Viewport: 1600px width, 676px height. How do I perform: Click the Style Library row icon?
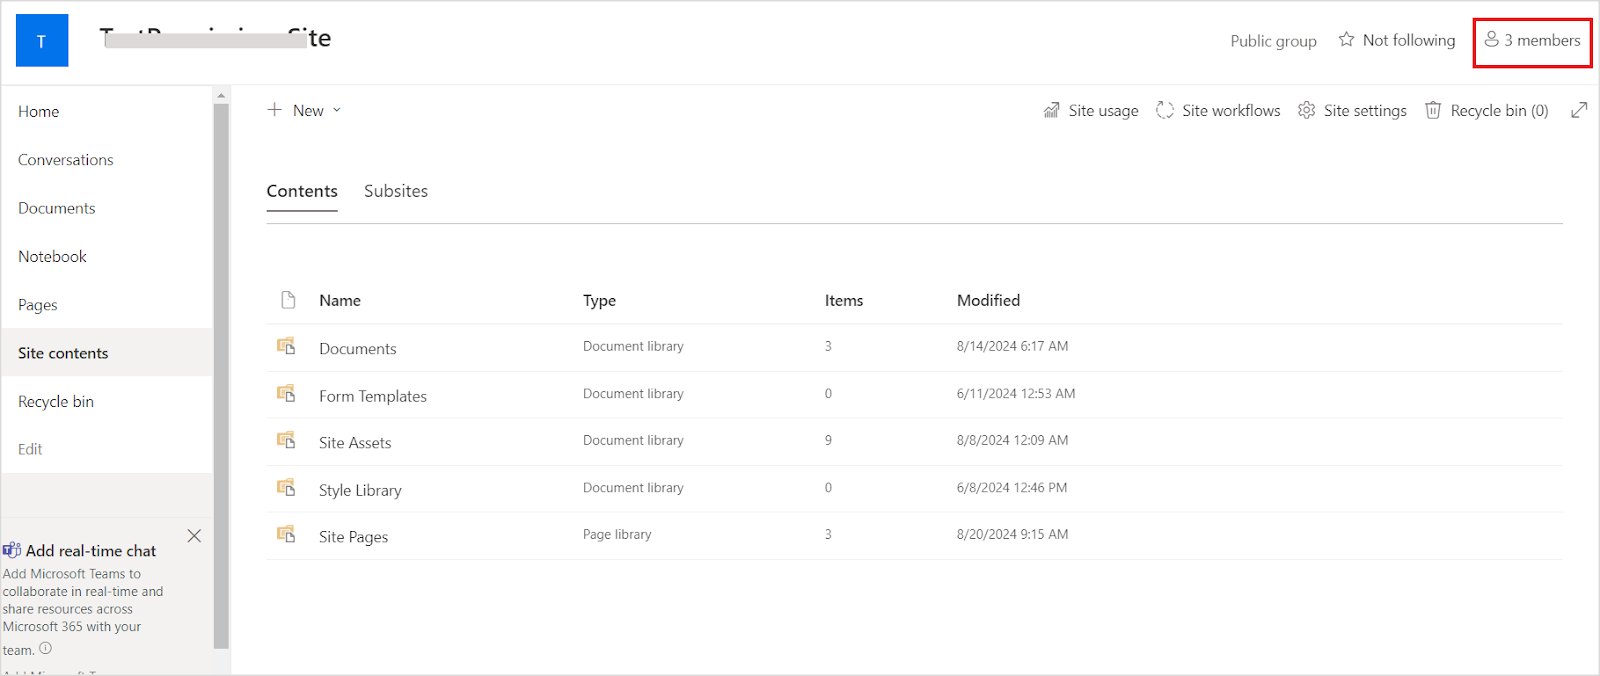click(286, 488)
